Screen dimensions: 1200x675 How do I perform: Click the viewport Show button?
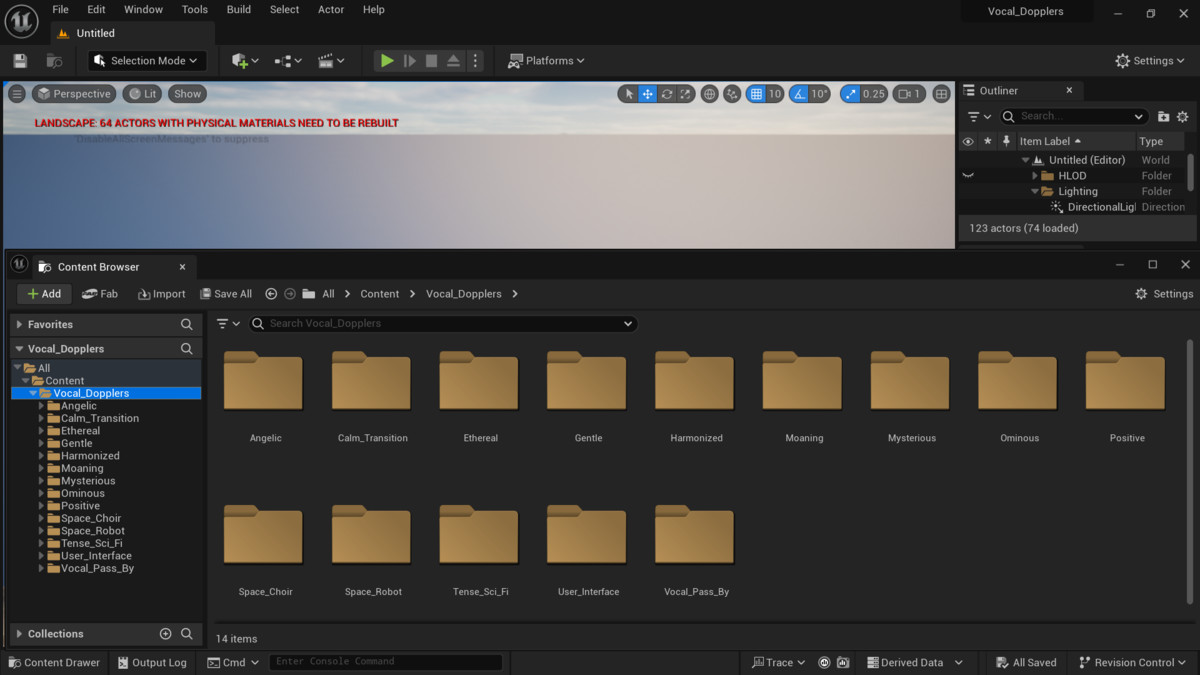[x=187, y=94]
